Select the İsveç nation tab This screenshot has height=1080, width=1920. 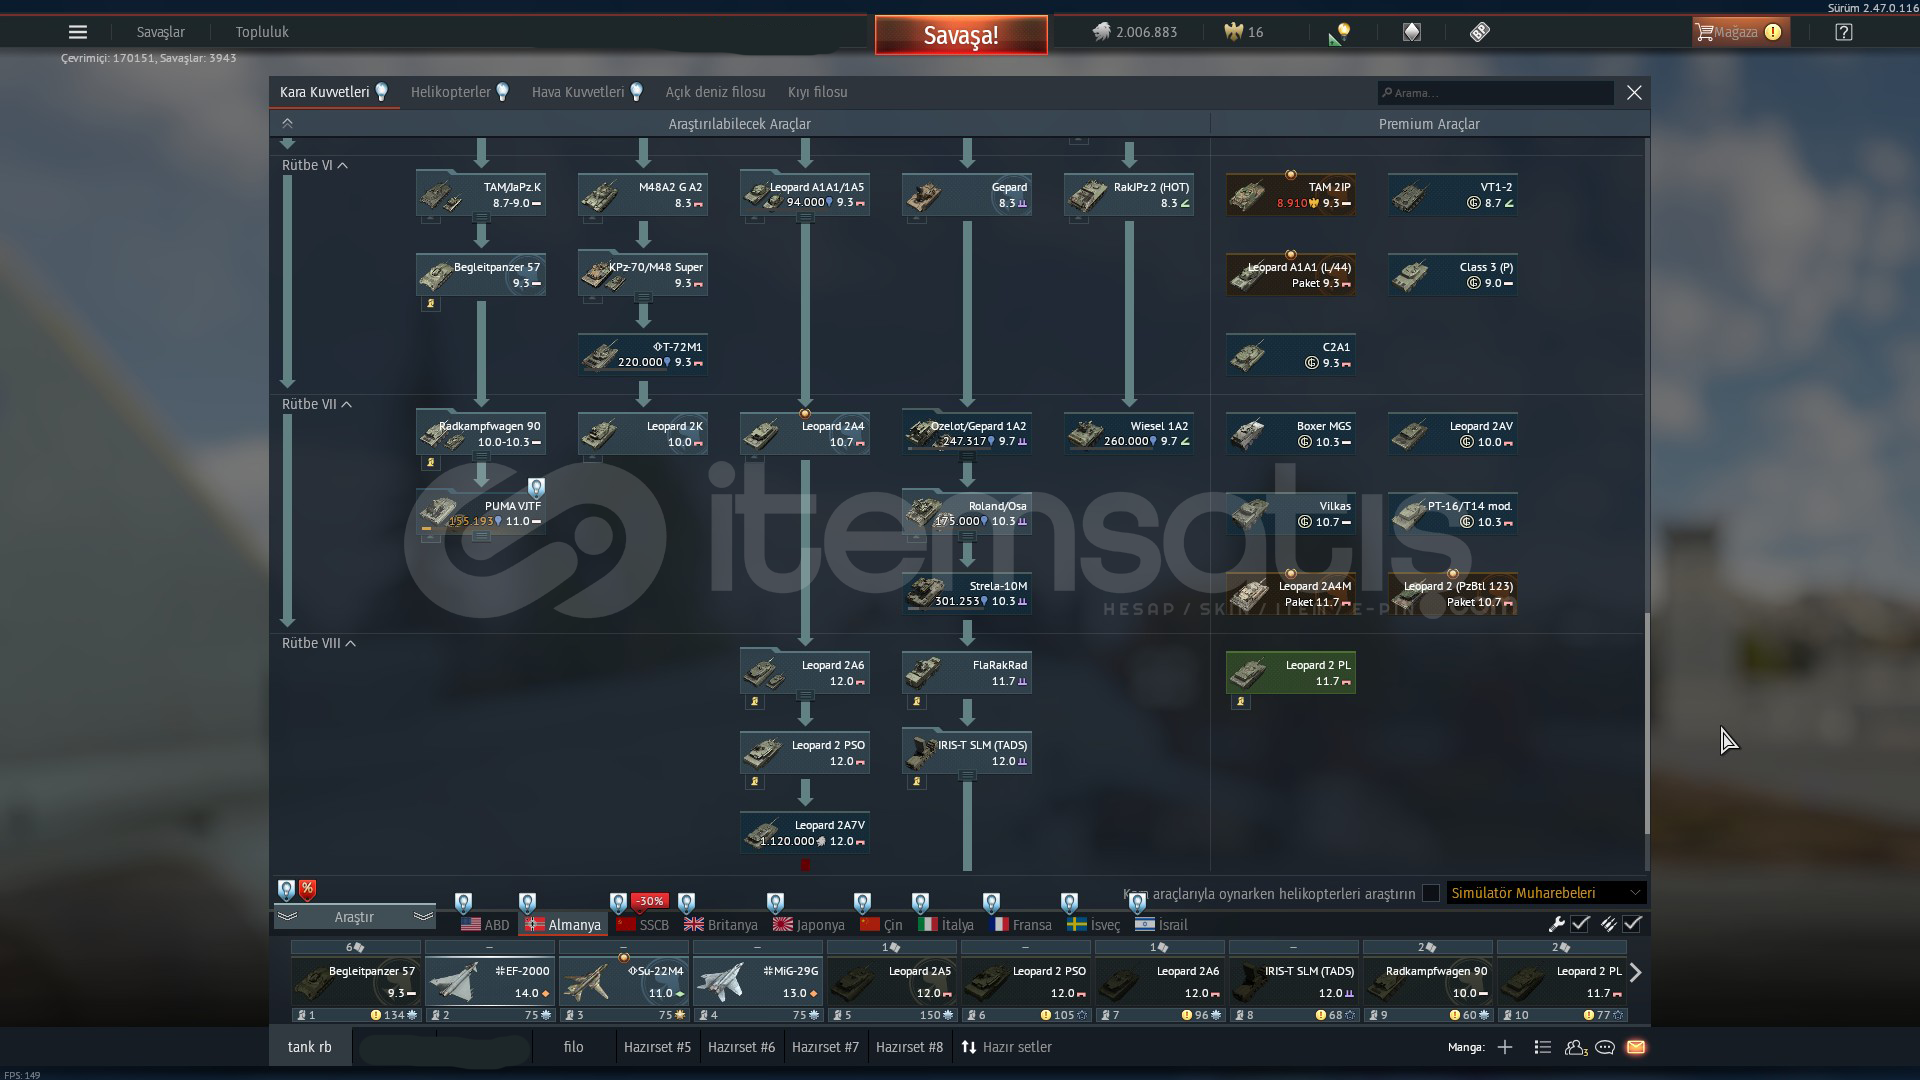tap(1093, 925)
